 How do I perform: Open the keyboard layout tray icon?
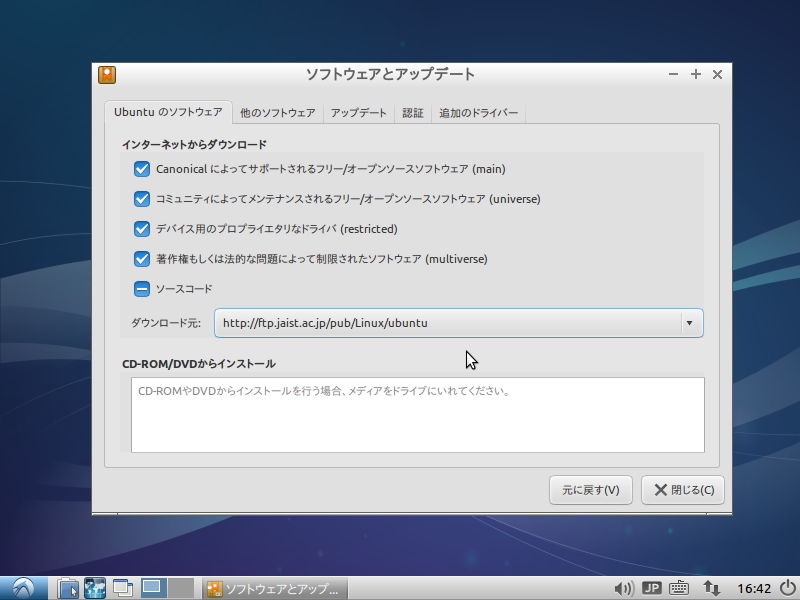680,588
